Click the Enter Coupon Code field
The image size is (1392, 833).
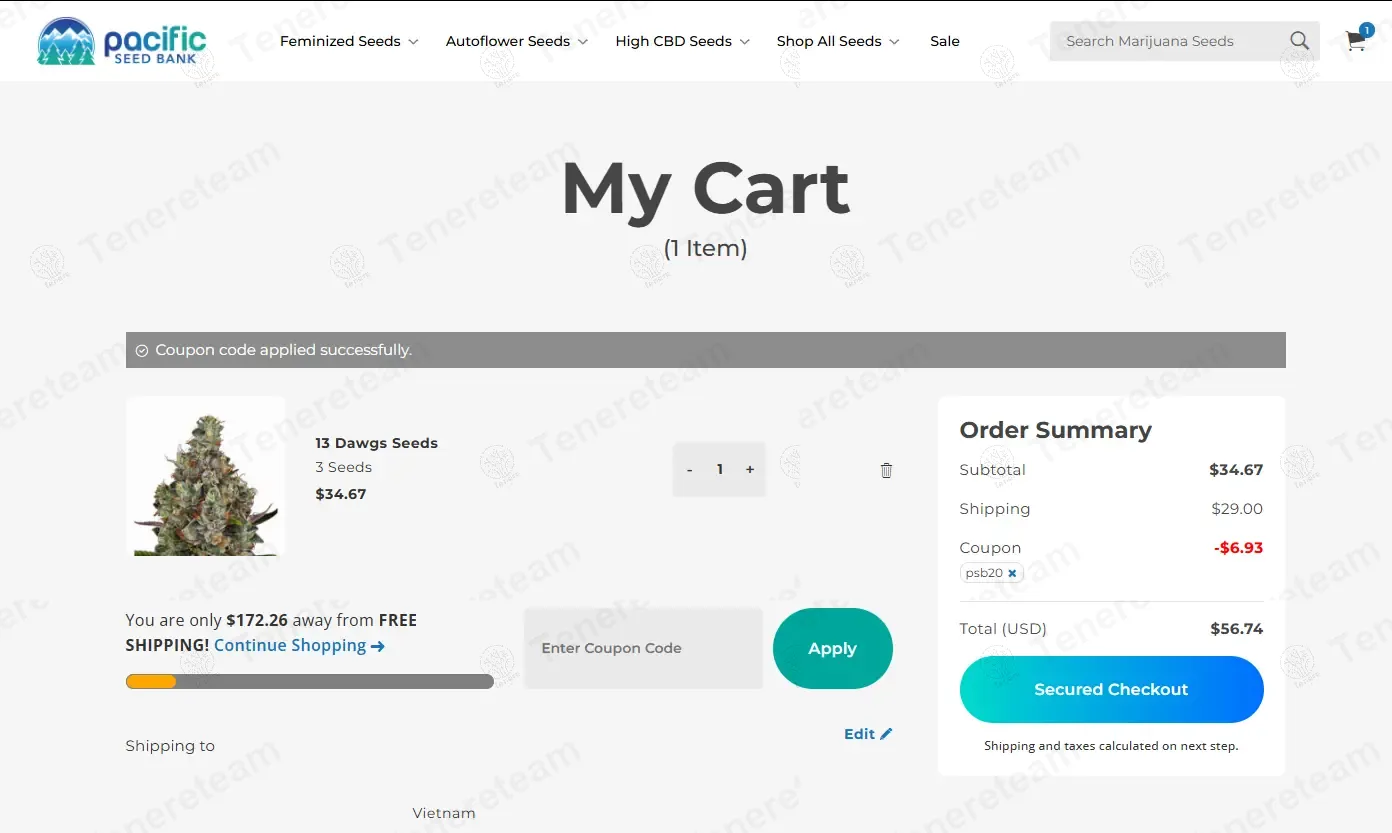point(643,648)
